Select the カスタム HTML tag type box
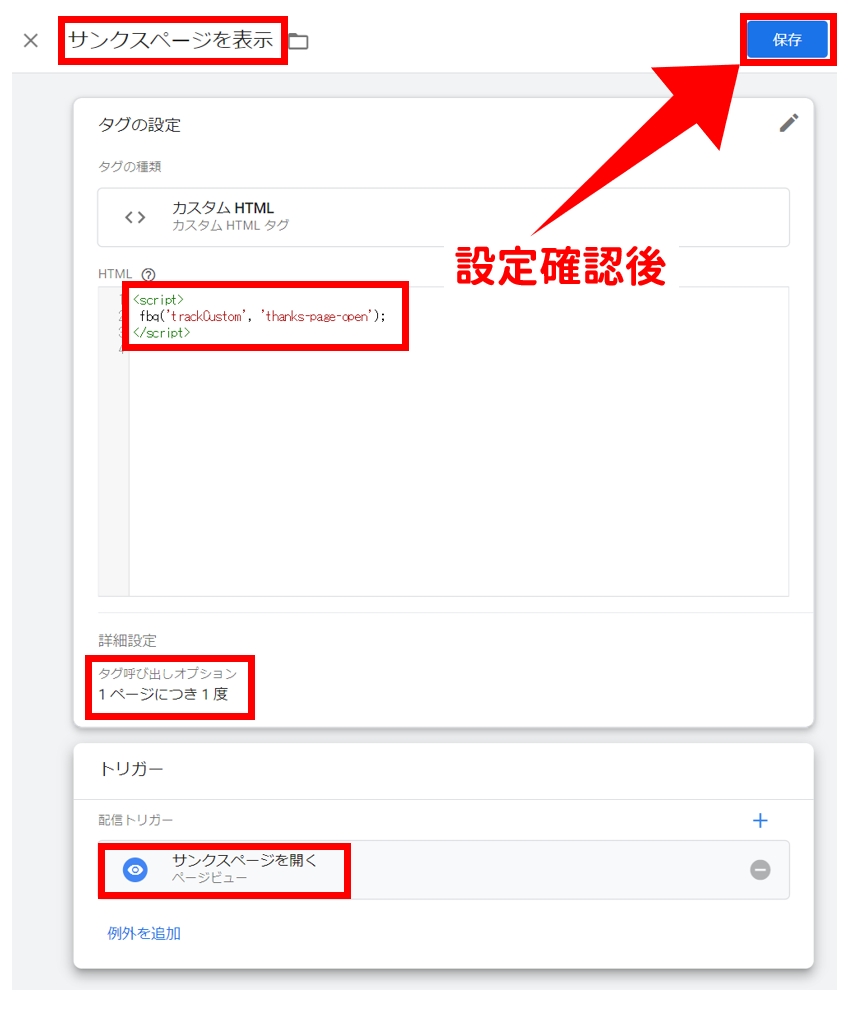This screenshot has width=855, height=1011. click(443, 217)
